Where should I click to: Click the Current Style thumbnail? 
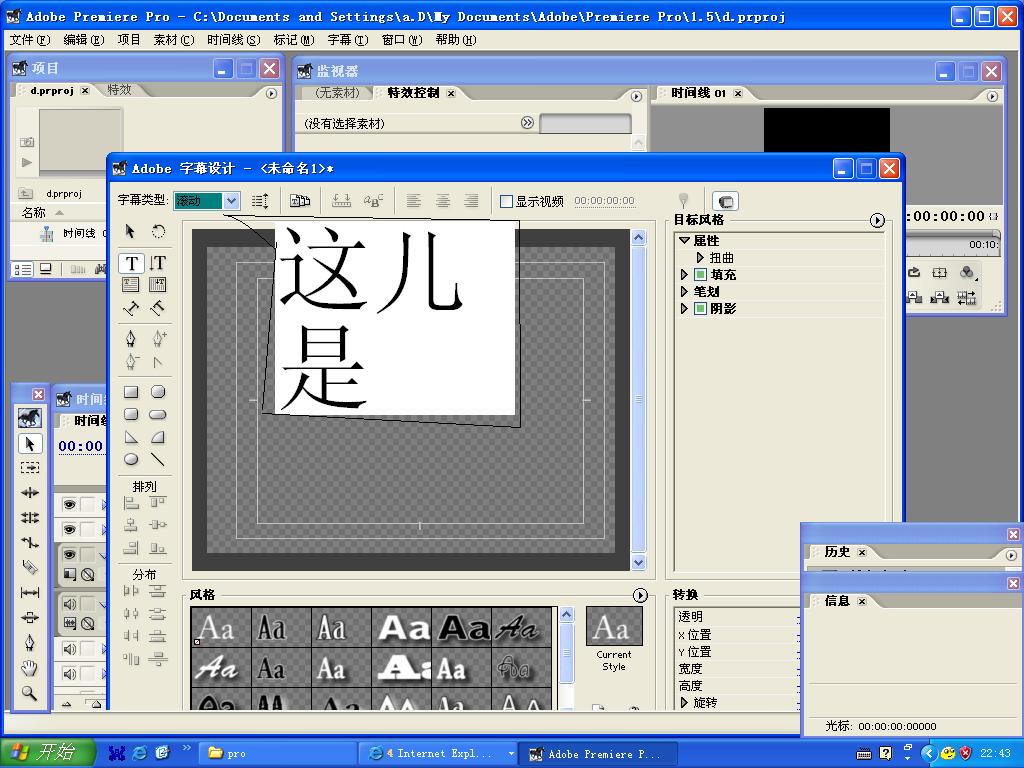pyautogui.click(x=614, y=626)
